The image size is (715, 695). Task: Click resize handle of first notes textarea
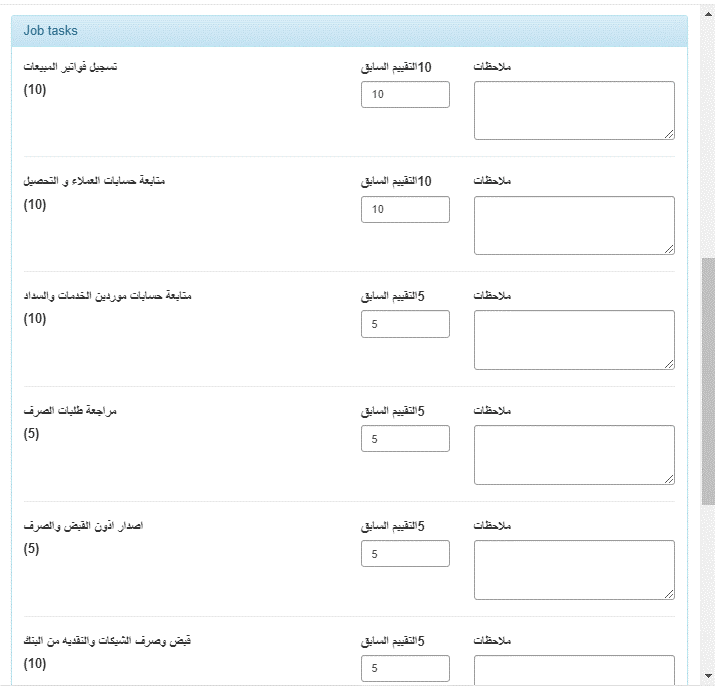669,134
